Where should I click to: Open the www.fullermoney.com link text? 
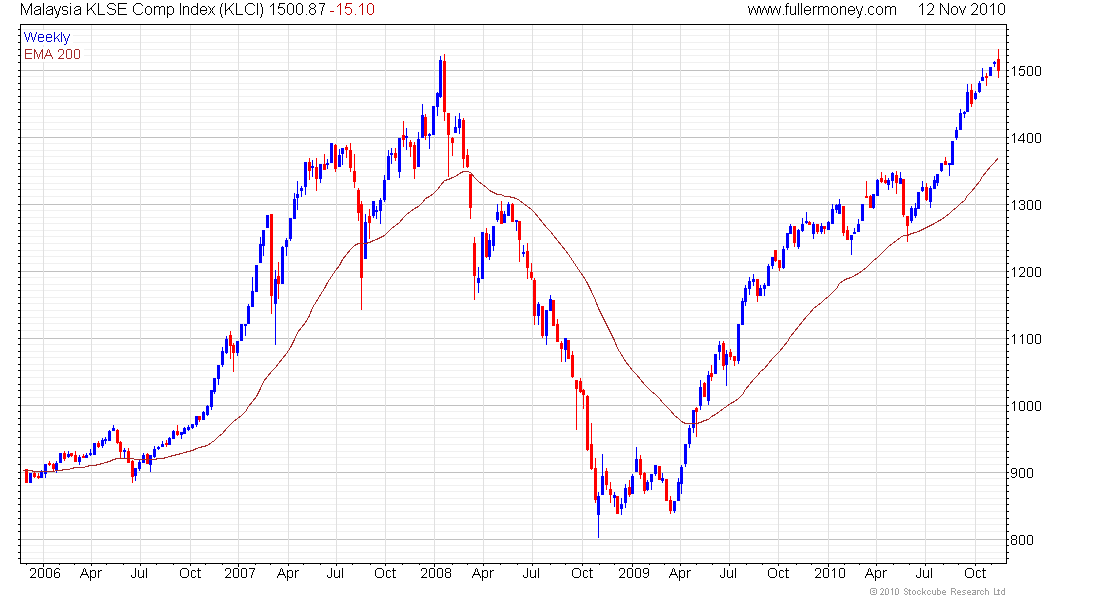point(821,10)
